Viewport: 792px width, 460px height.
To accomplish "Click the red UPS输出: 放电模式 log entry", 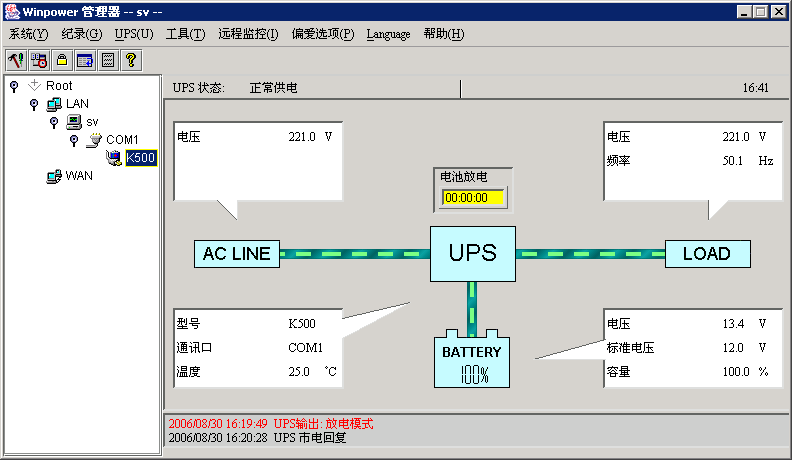I will (271, 424).
